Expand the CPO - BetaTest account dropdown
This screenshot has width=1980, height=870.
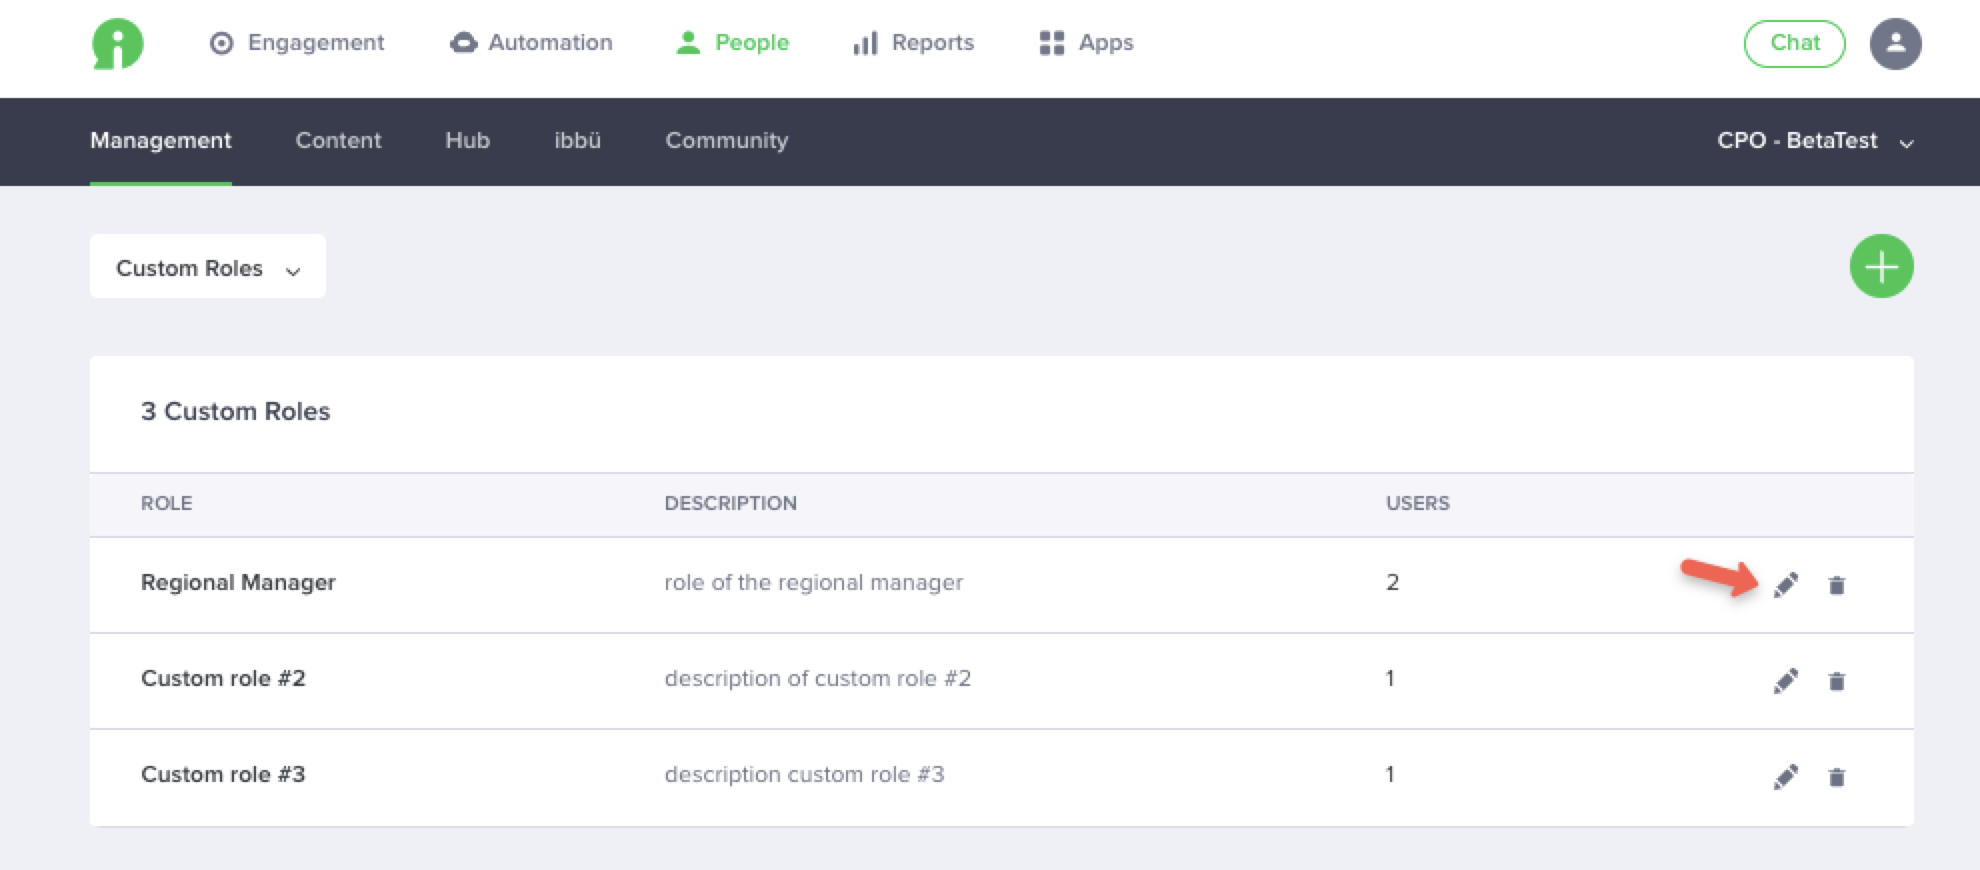click(1815, 141)
